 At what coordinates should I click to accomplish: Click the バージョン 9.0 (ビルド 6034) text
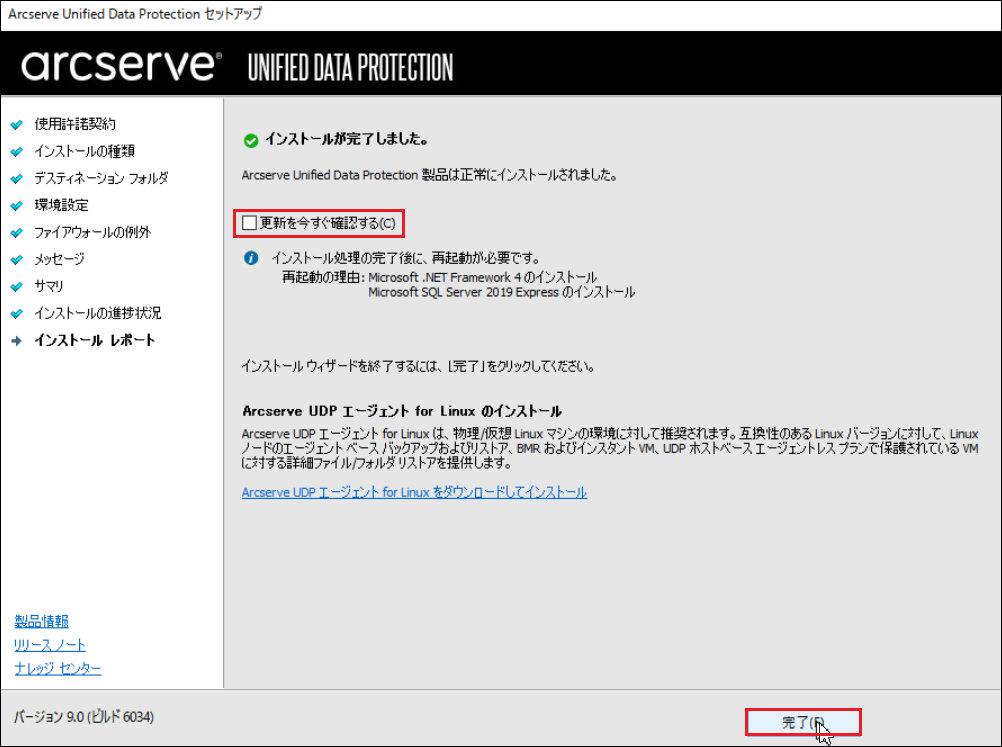pyautogui.click(x=84, y=717)
